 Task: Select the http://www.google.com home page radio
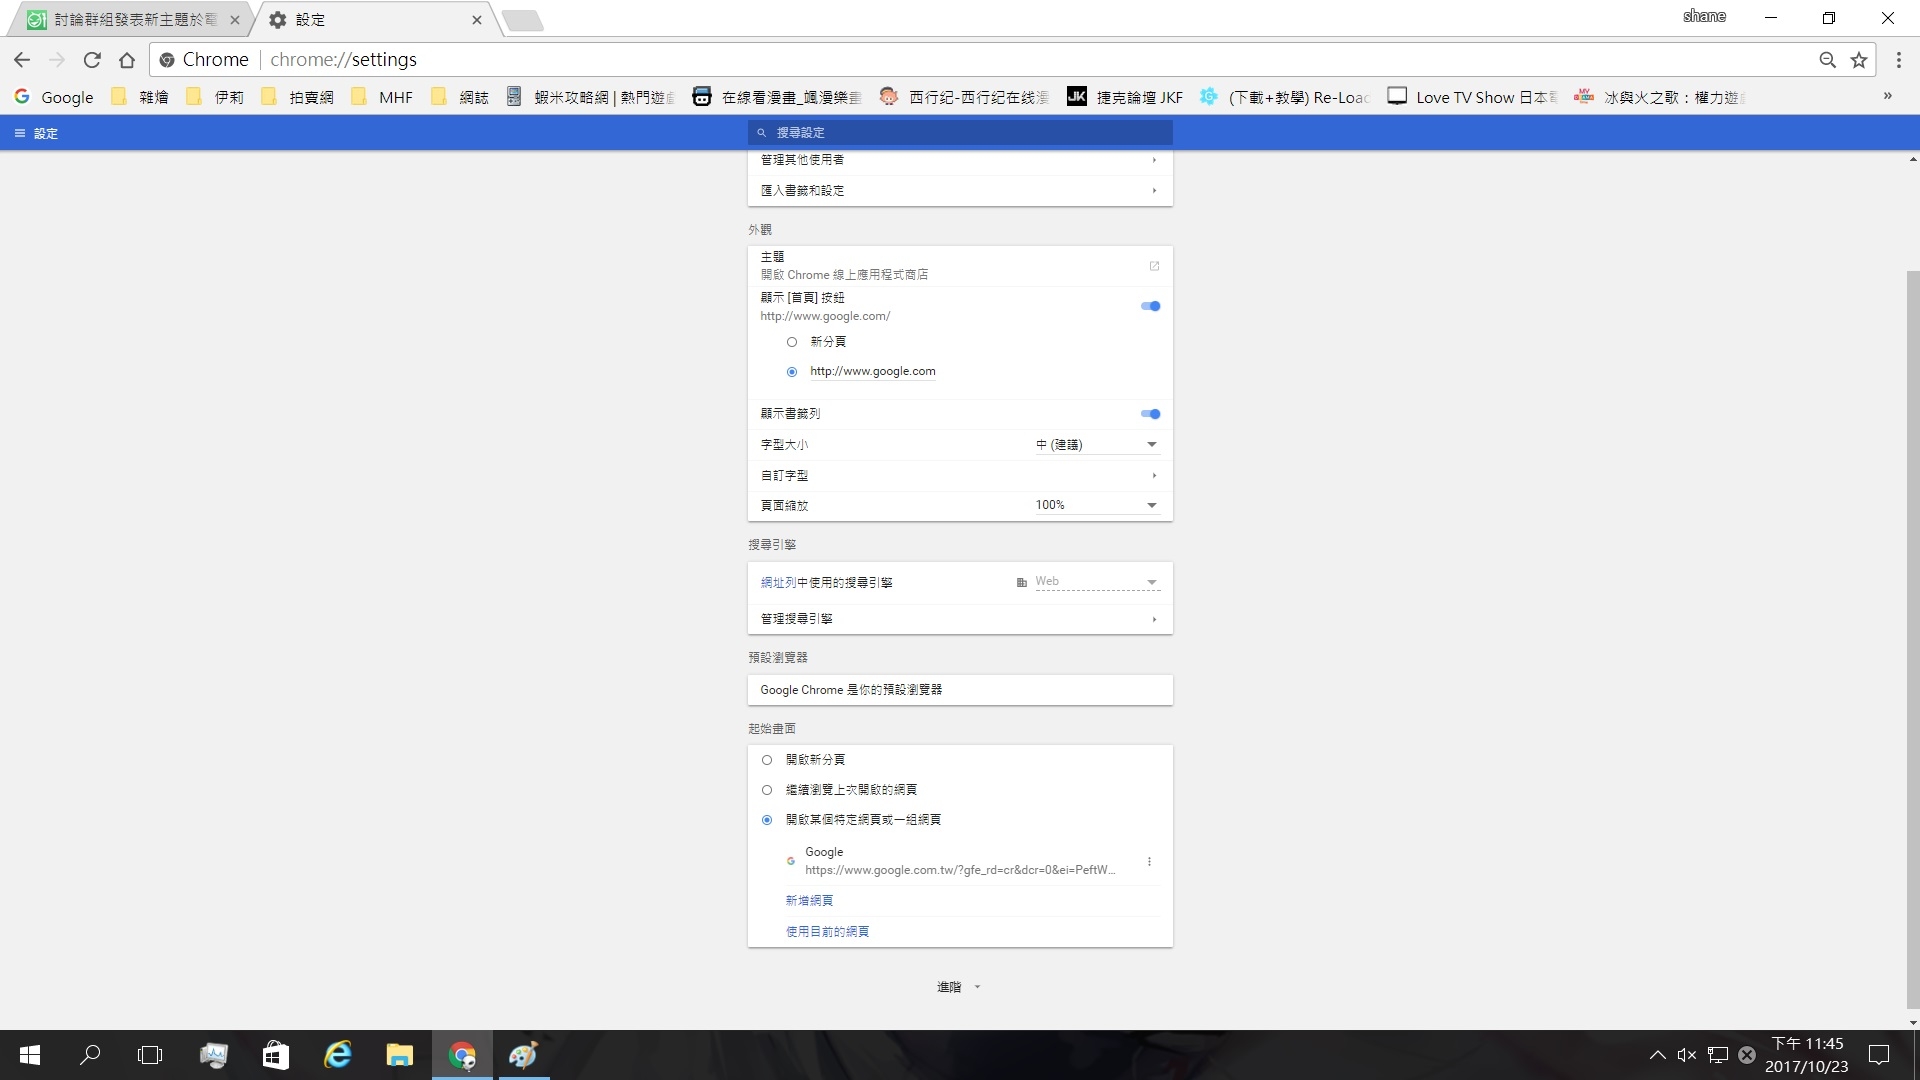pos(792,372)
